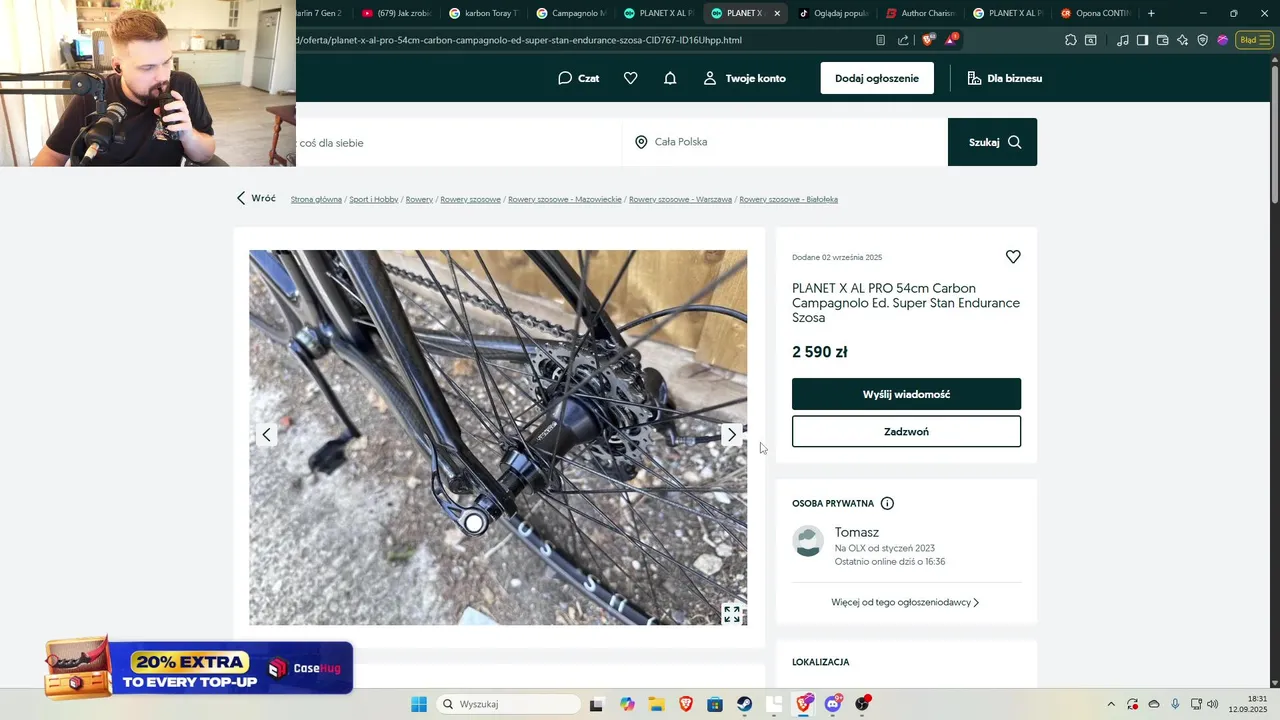Open the Brave VPN shield icon
The height and width of the screenshot is (720, 1280).
(1202, 40)
